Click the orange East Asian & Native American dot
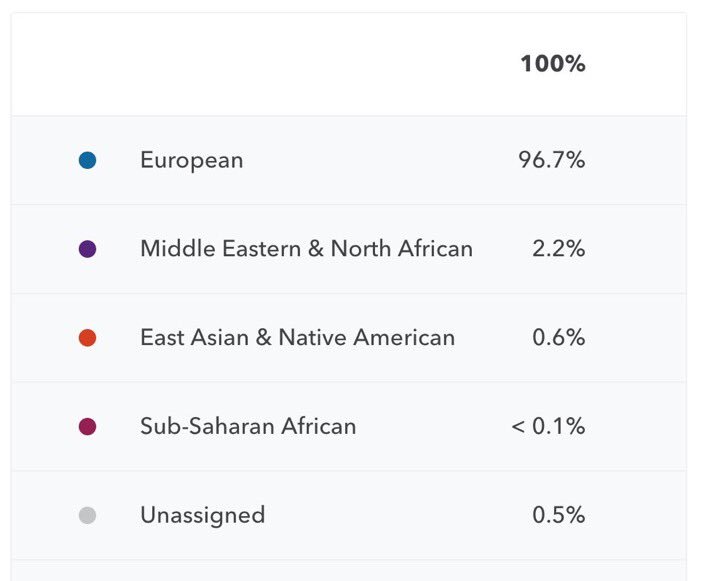702x581 pixels. (x=88, y=338)
